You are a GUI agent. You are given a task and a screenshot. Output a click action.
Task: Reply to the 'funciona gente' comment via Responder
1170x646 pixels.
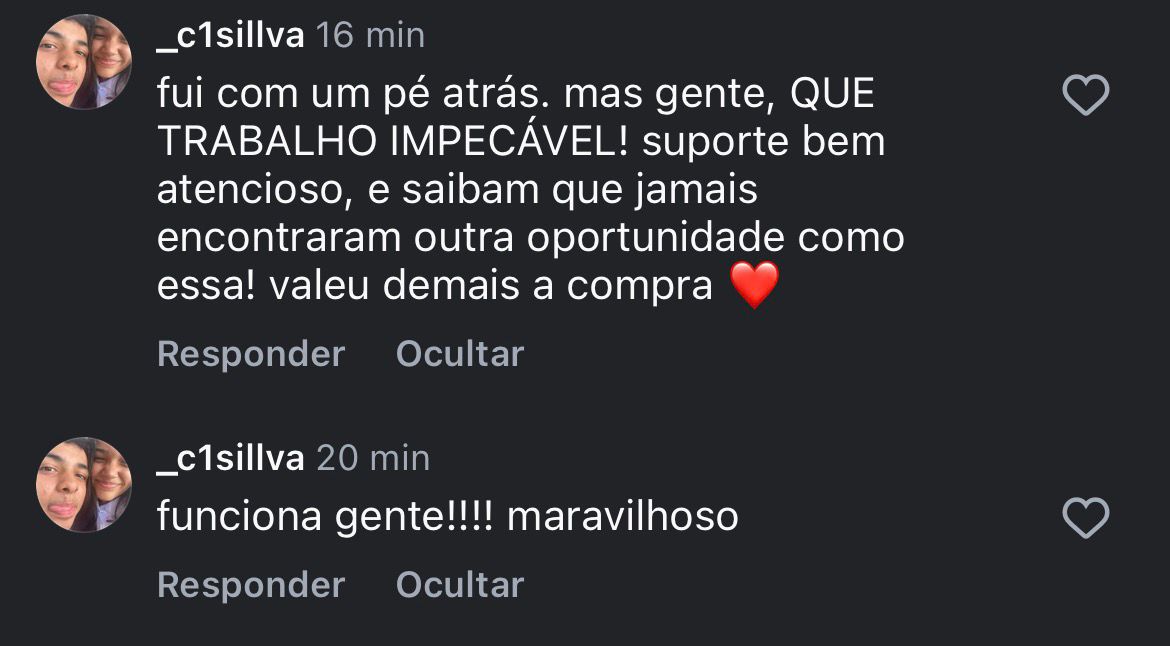coord(251,585)
